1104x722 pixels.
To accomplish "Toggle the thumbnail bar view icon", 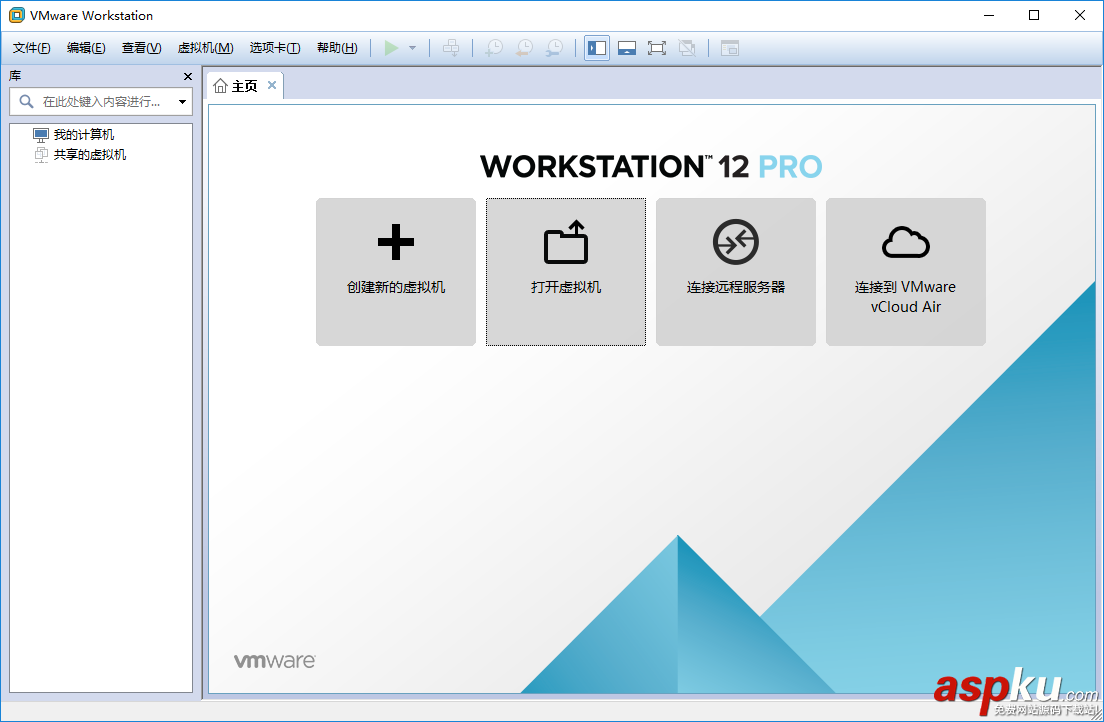I will [627, 48].
